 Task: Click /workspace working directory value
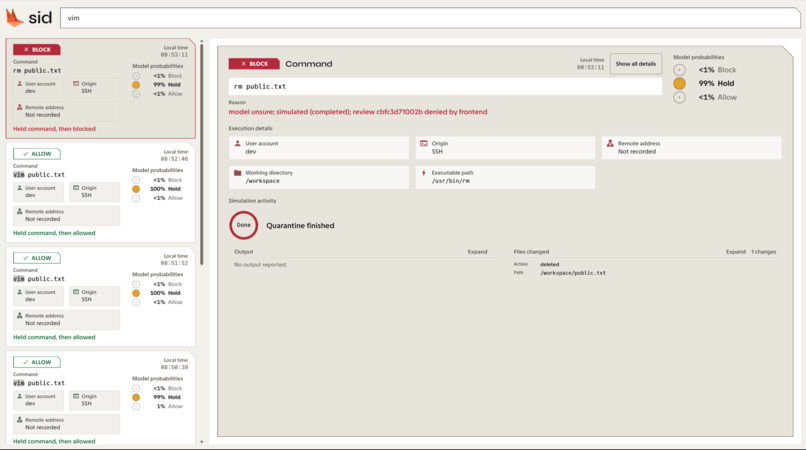pyautogui.click(x=263, y=181)
